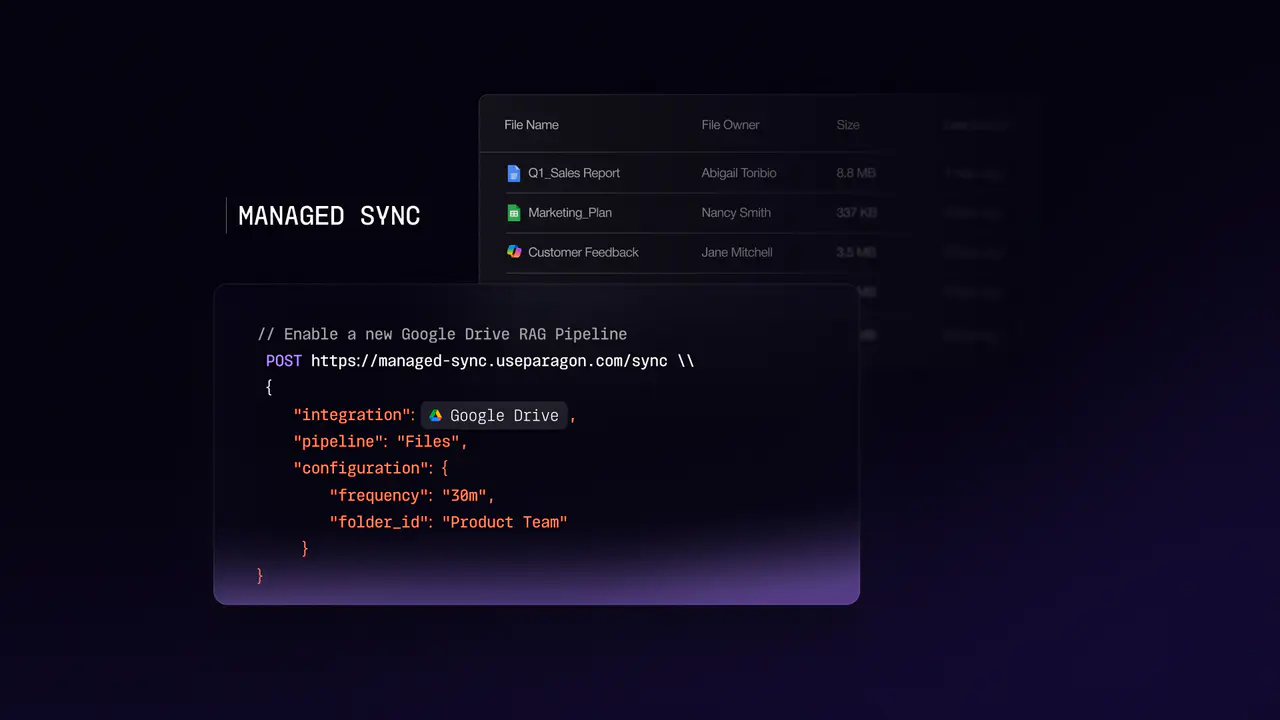1280x720 pixels.
Task: Click the 337 KB size value
Action: [x=858, y=213]
